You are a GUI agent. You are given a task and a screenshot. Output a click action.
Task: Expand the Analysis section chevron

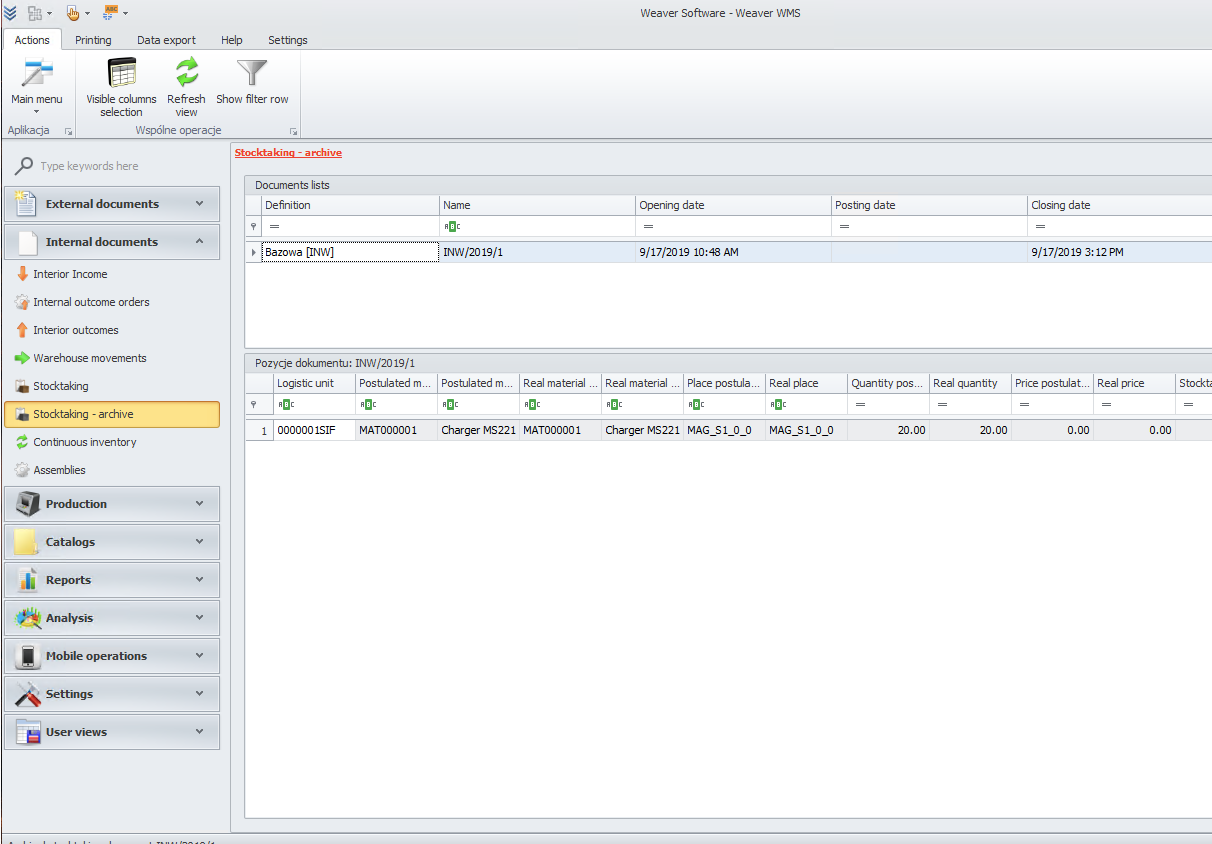(x=200, y=618)
